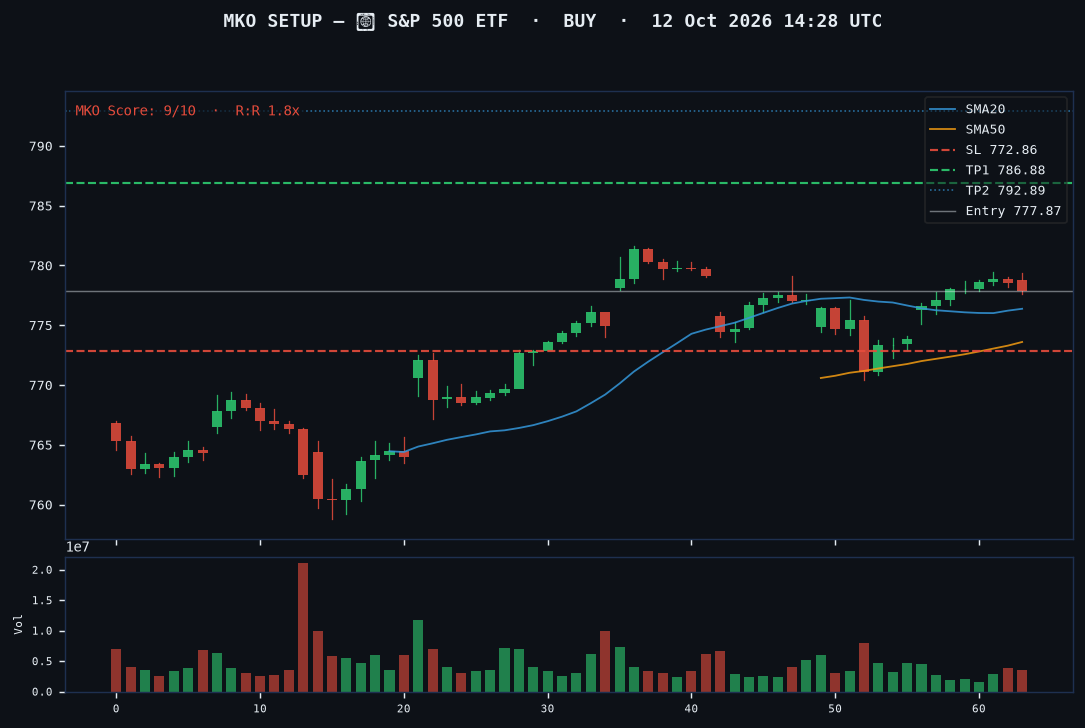The height and width of the screenshot is (728, 1085).
Task: Click the 2.0 volume axis label
Action: tap(42, 570)
